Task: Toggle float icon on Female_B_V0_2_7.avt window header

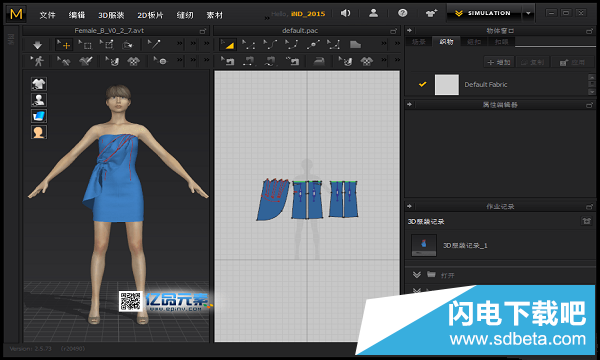Action: [x=203, y=31]
